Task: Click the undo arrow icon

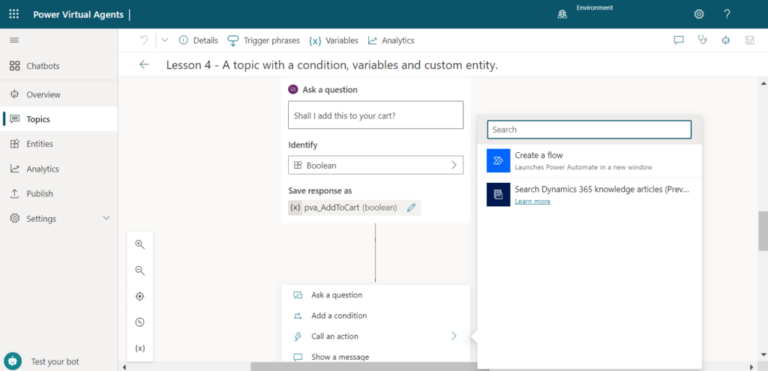Action: pos(144,40)
